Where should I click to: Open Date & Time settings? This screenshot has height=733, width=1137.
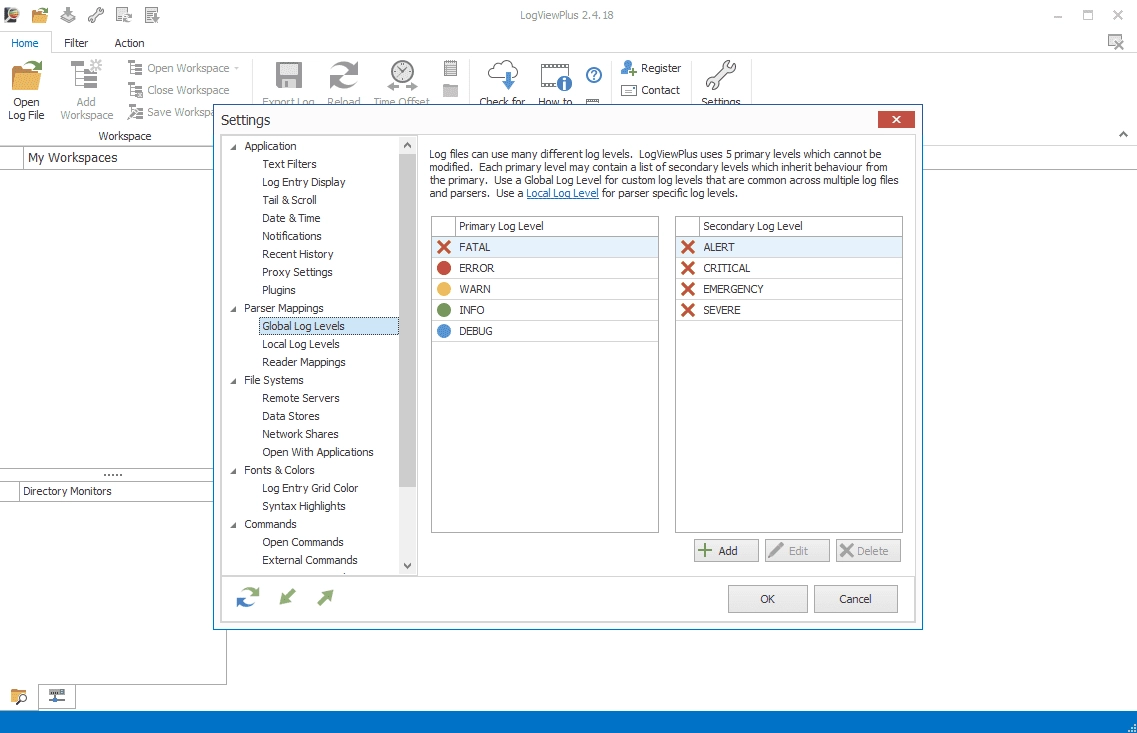[291, 218]
